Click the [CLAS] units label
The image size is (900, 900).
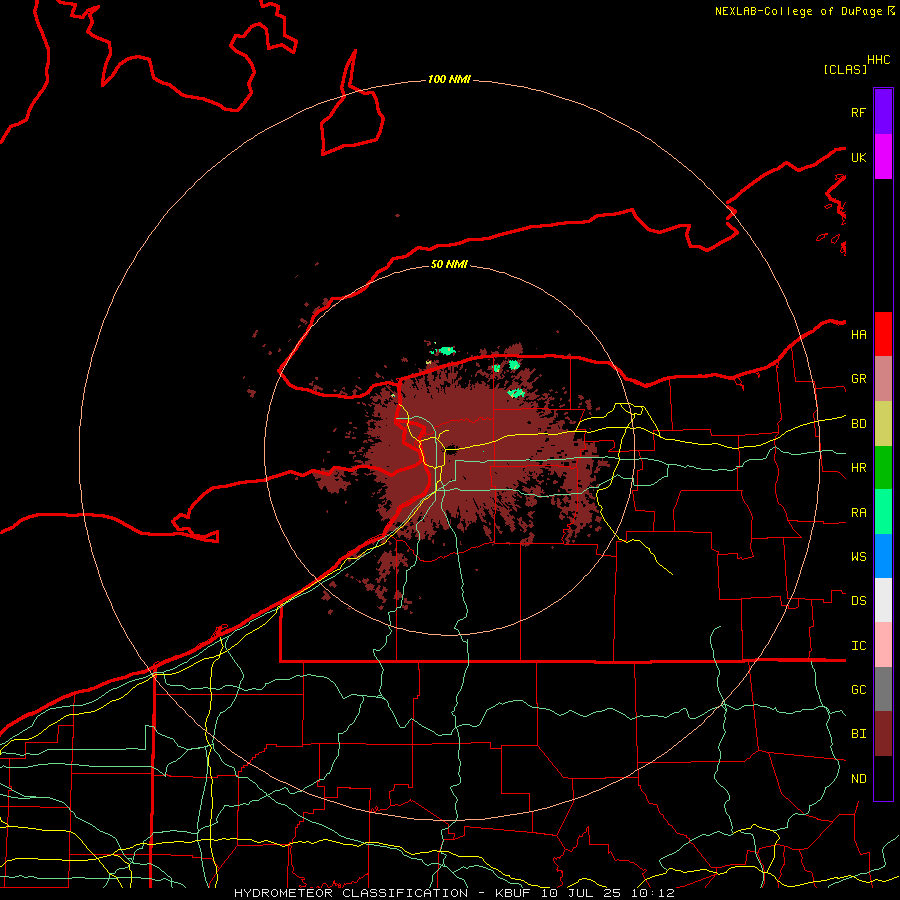click(x=845, y=69)
